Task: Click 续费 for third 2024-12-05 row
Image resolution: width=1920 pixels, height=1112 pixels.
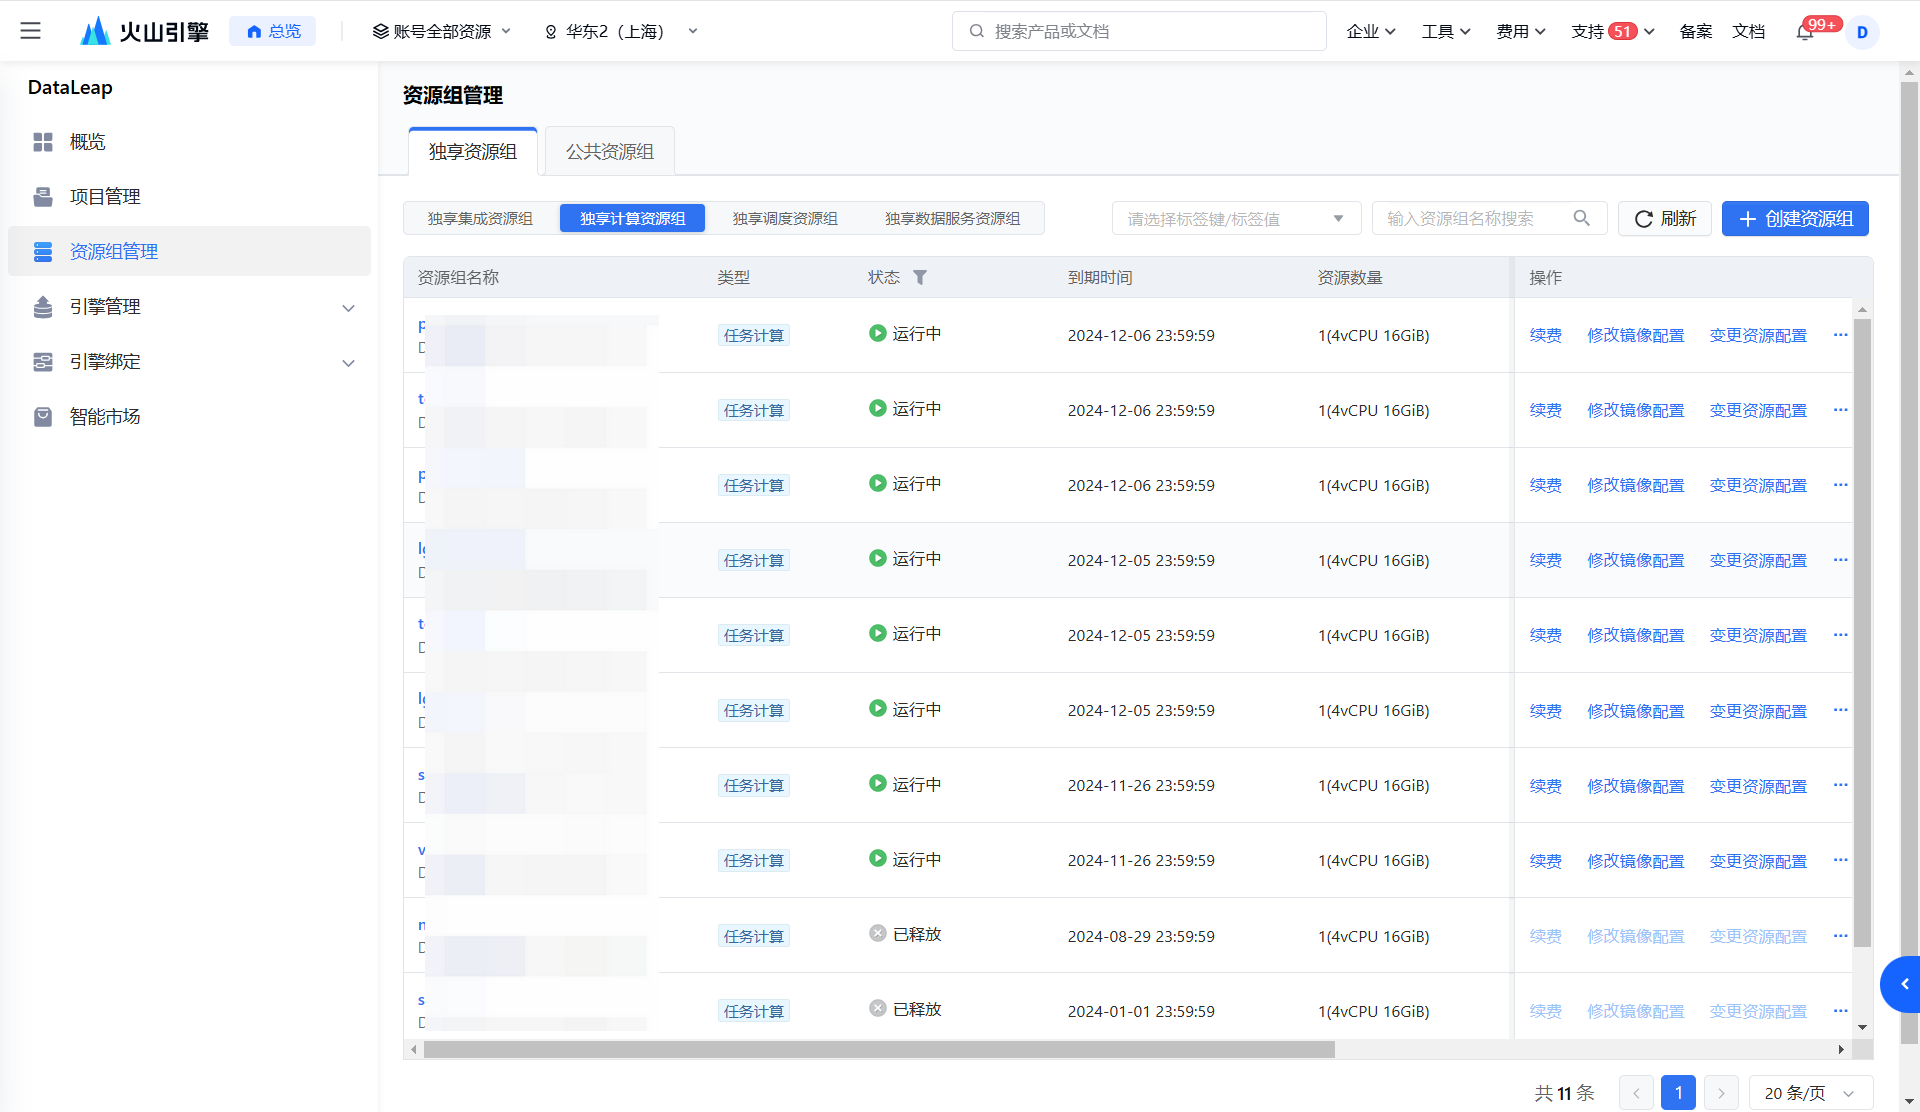Action: pyautogui.click(x=1545, y=711)
